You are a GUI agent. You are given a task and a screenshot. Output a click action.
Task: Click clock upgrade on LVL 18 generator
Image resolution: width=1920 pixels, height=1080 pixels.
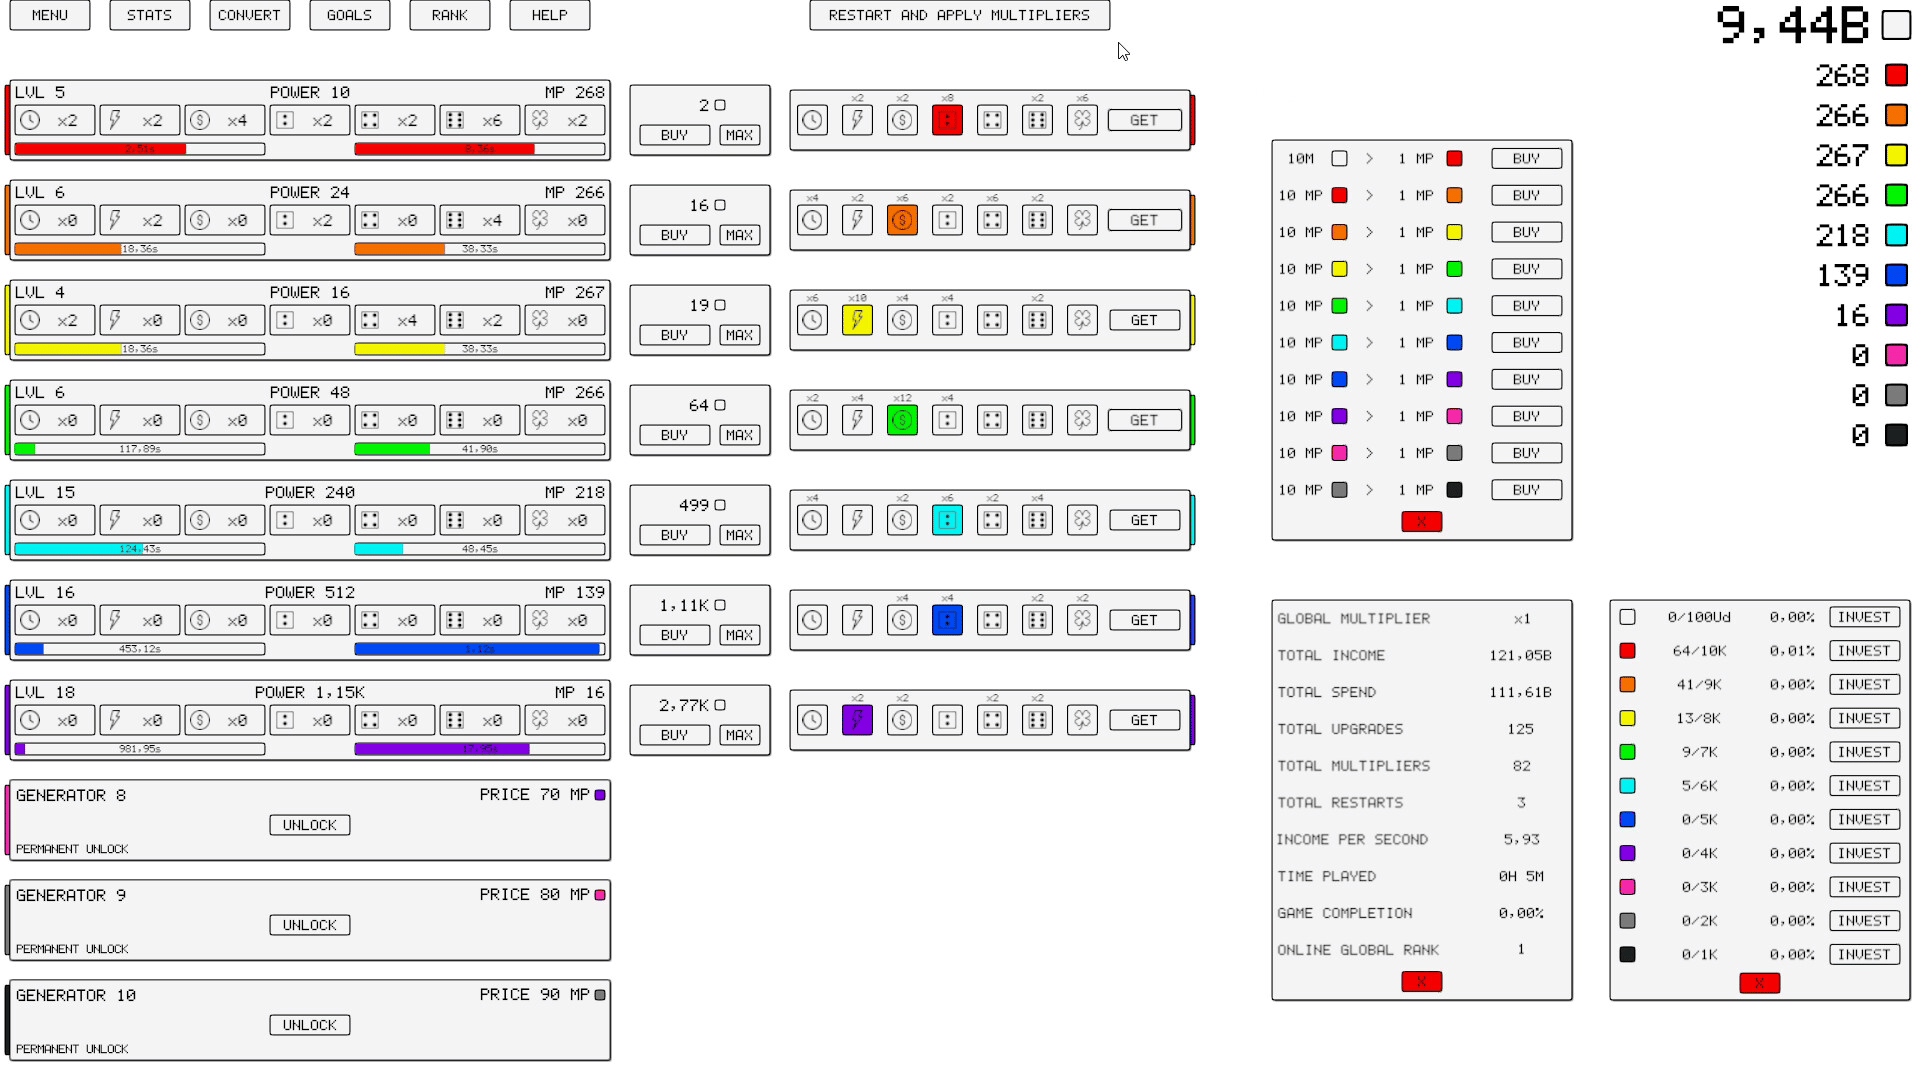point(55,720)
